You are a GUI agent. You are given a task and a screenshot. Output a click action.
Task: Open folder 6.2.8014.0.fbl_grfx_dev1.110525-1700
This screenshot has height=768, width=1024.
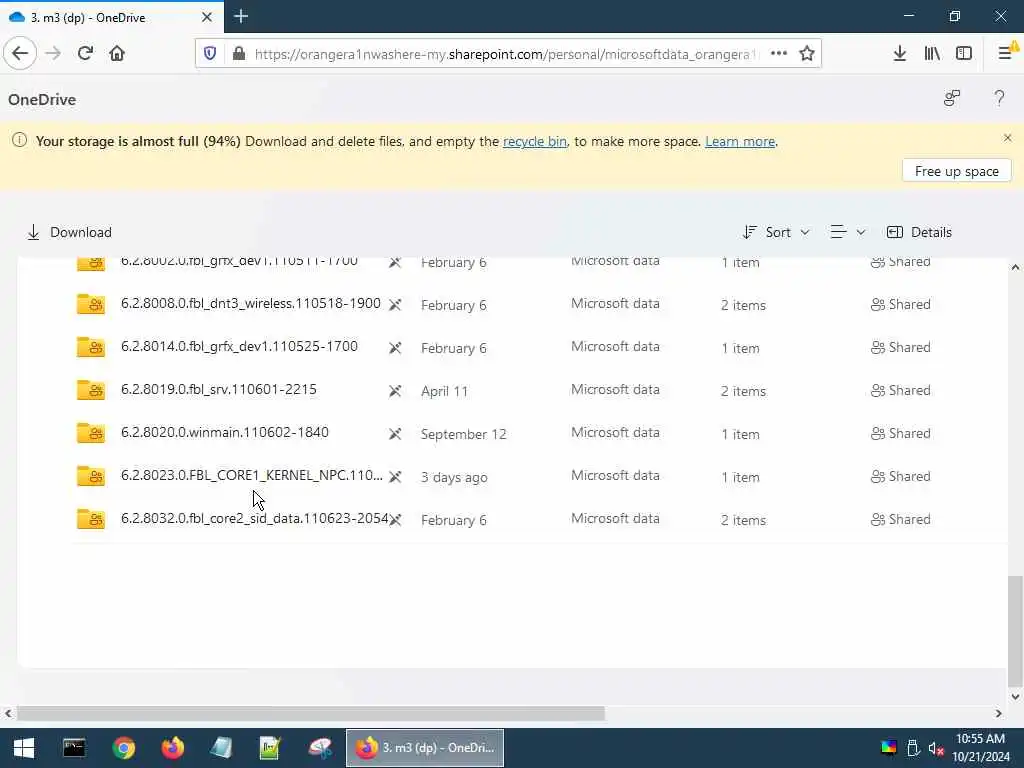click(x=239, y=346)
